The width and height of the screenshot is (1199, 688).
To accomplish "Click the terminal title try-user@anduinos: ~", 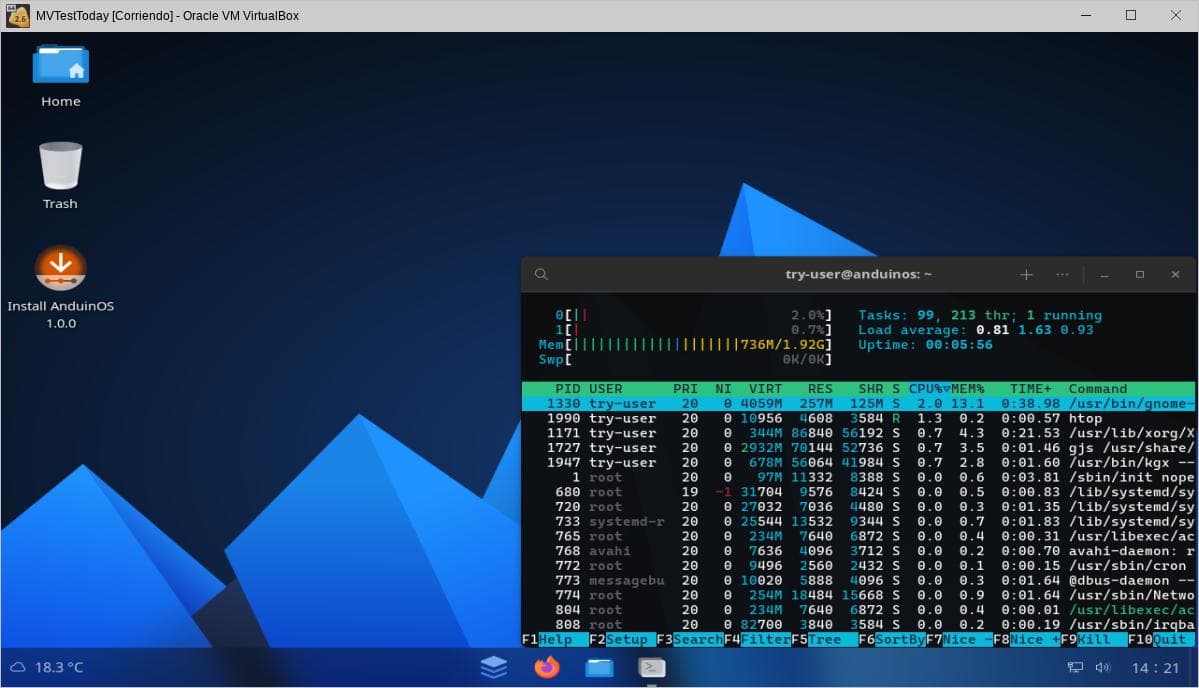I will coord(858,274).
